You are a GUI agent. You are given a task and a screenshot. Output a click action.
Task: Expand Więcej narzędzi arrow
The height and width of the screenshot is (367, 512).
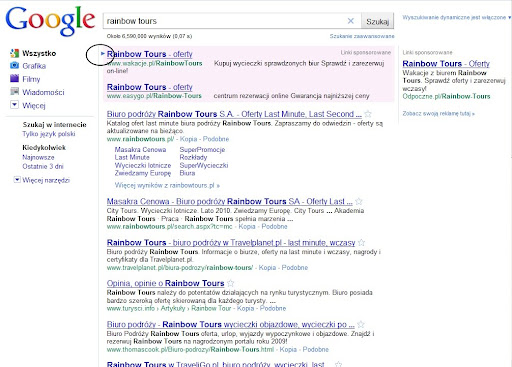[x=17, y=180]
